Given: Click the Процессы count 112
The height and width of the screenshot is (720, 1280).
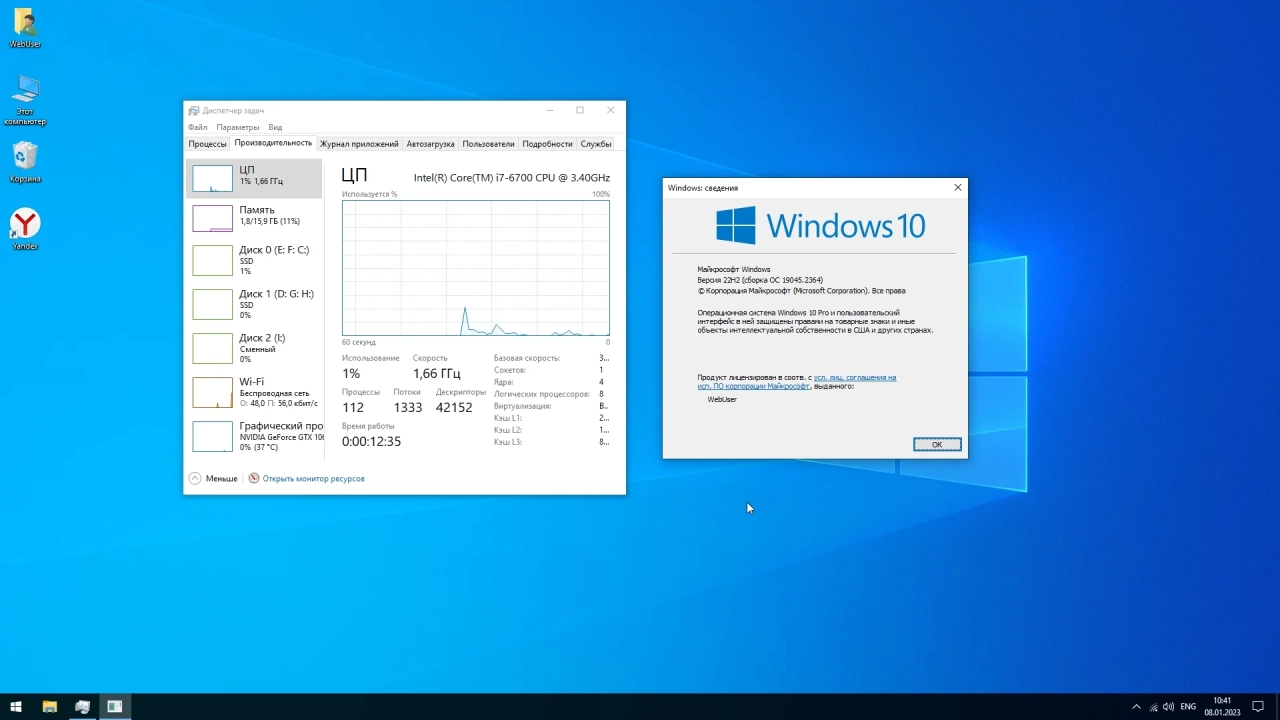Looking at the screenshot, I should point(353,407).
